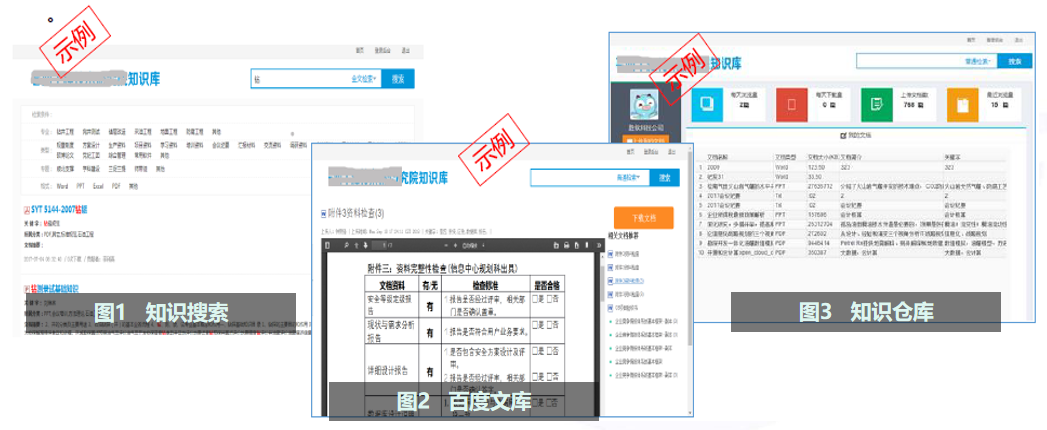Click the user avatar in knowledge warehouse sidebar
1047x430 pixels.
point(645,105)
